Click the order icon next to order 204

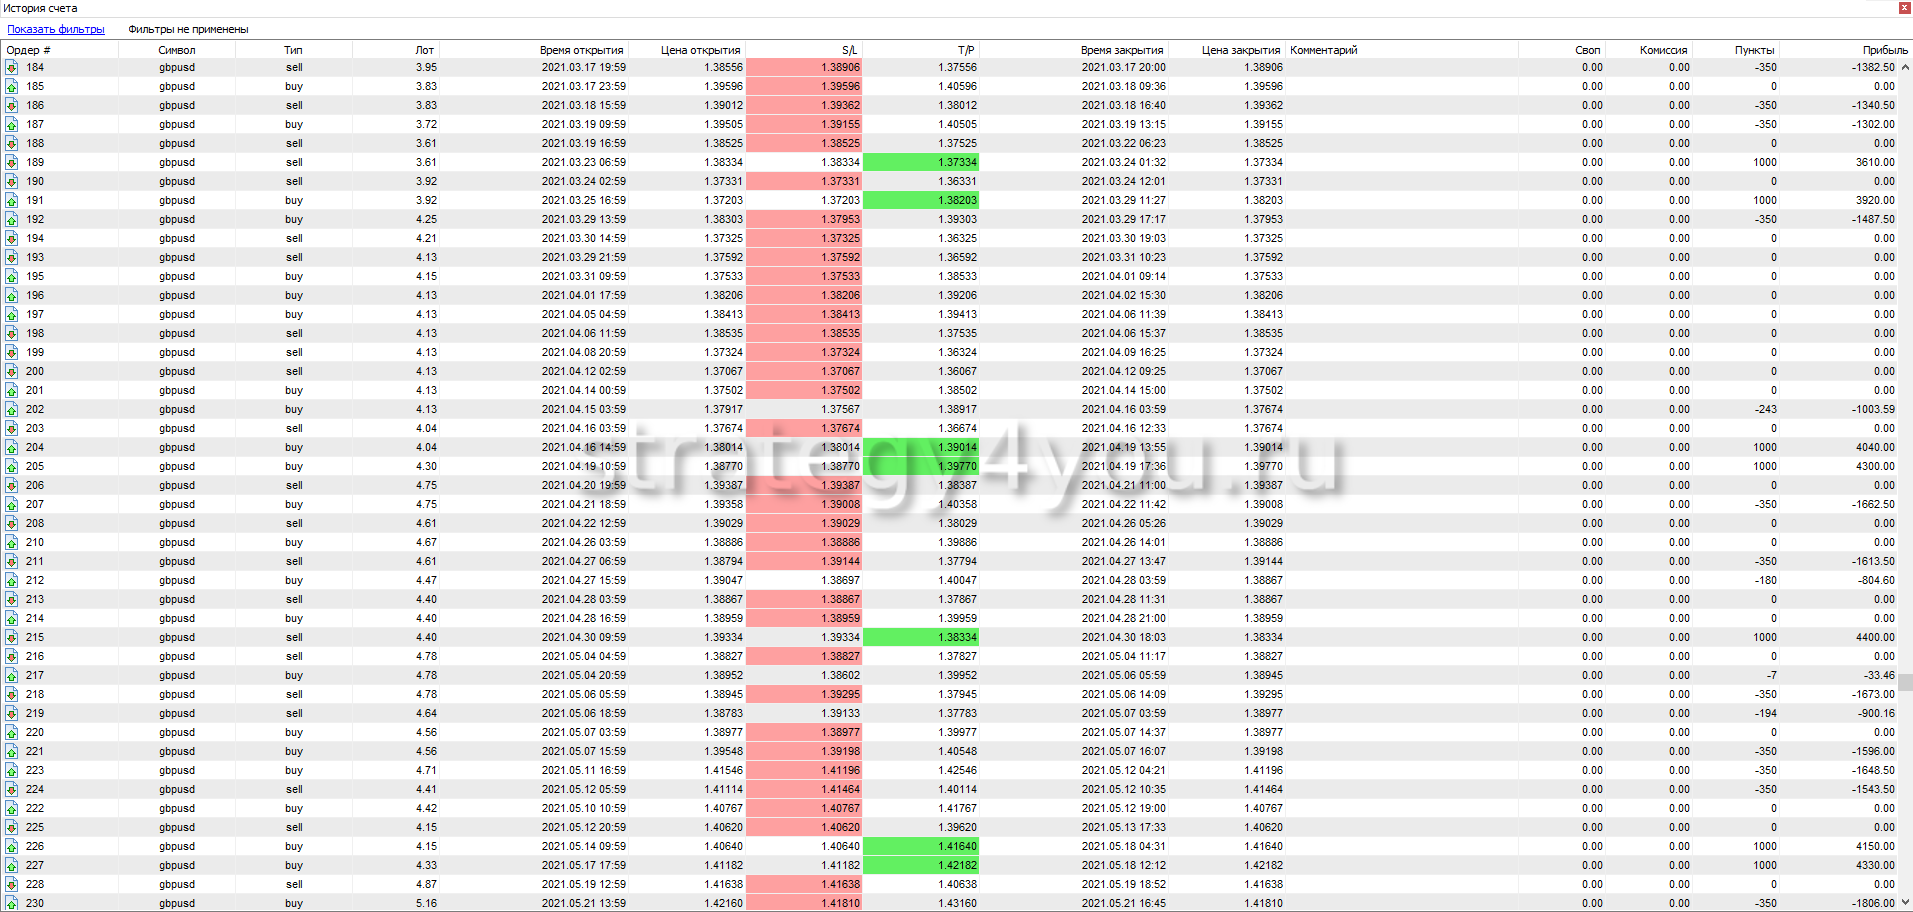11,448
